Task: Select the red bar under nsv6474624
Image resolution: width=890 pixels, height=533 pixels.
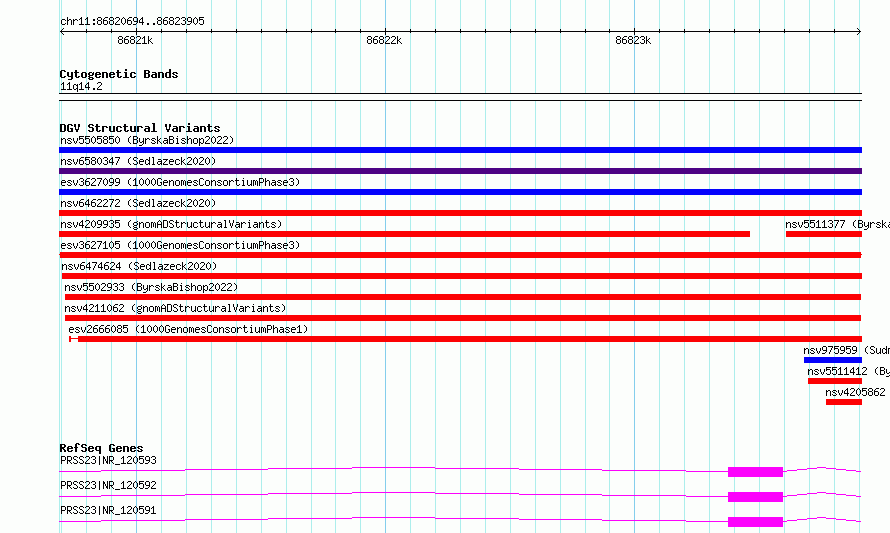Action: click(x=461, y=276)
